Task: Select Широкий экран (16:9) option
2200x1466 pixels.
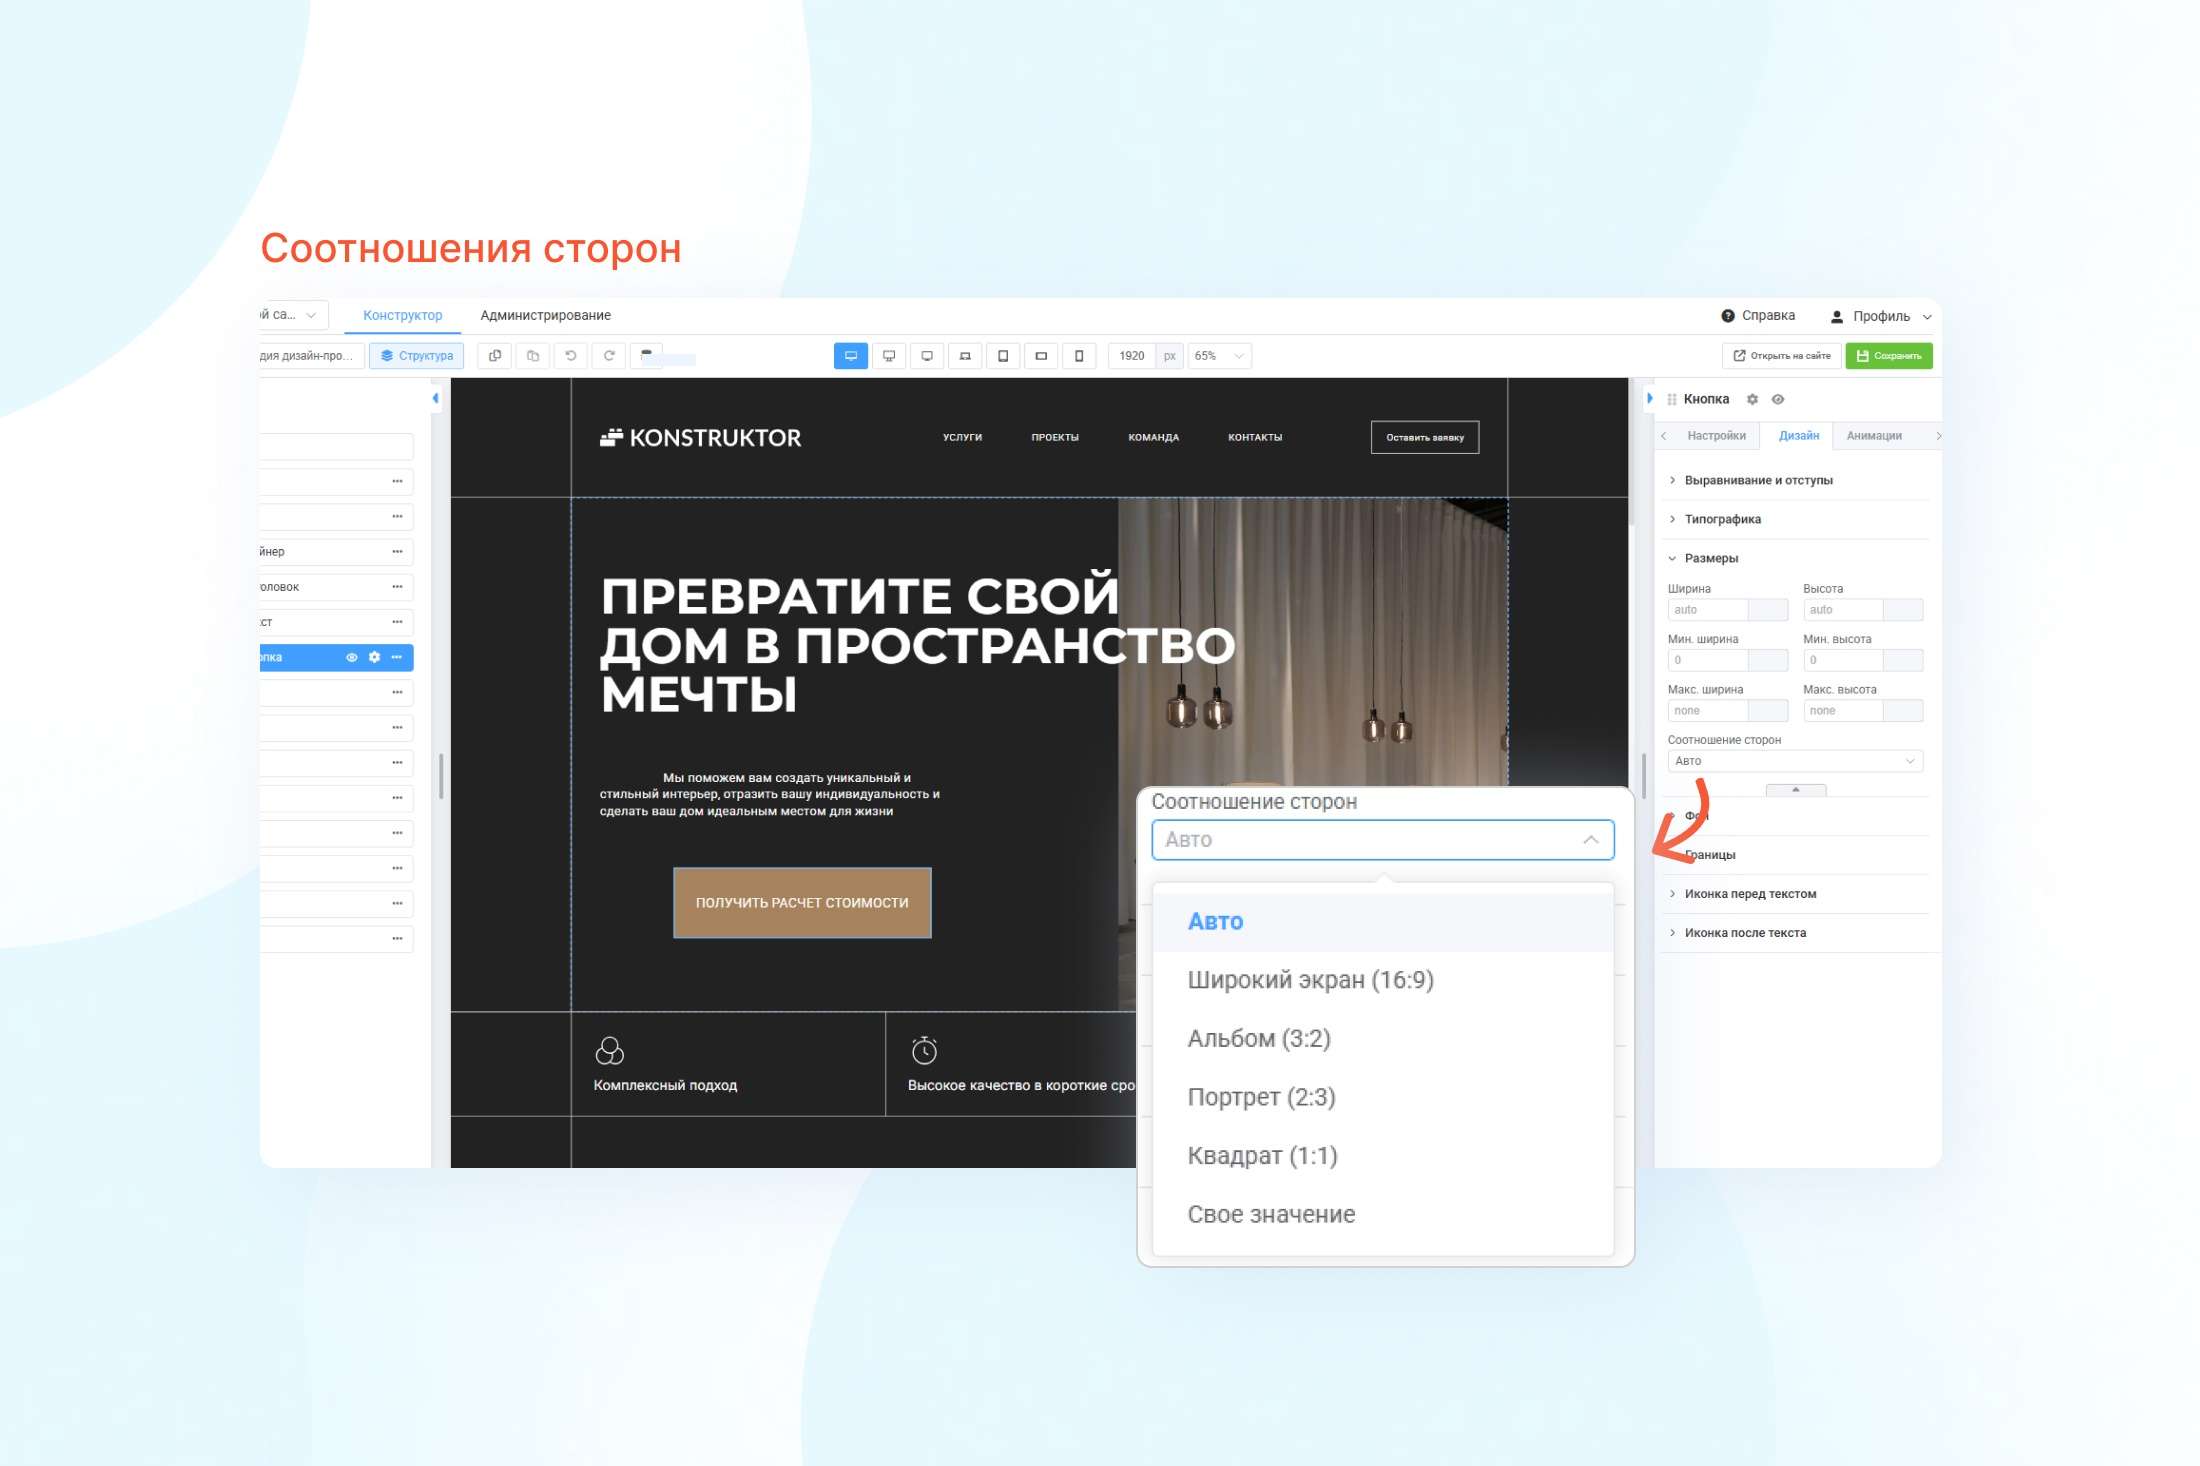Action: [x=1310, y=980]
